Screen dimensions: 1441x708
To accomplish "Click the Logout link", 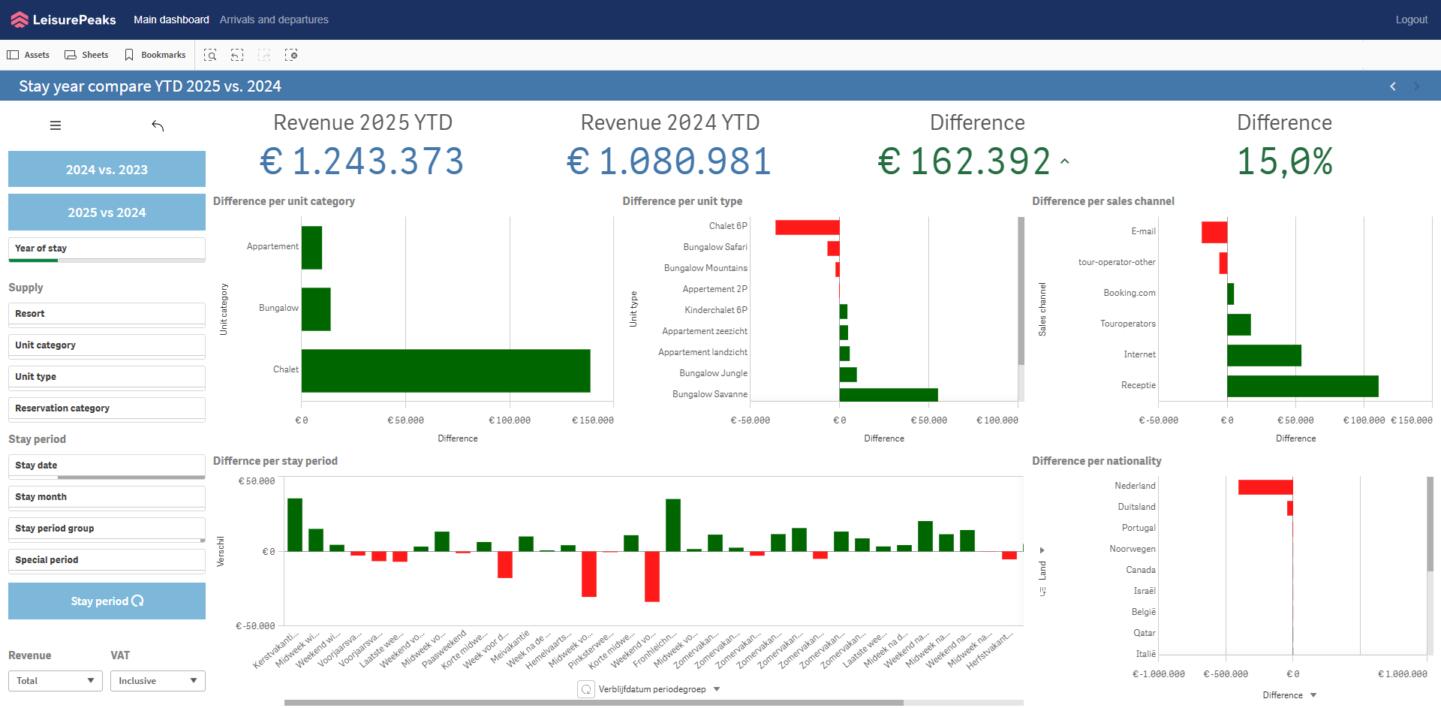I will 1411,20.
